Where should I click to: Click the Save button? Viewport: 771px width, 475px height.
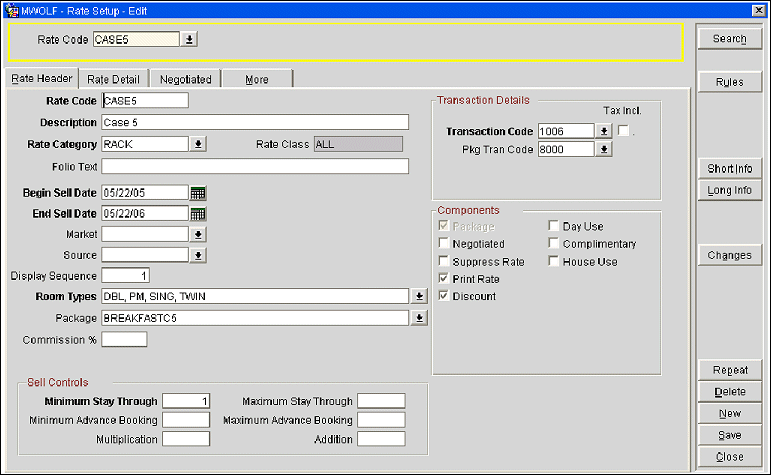tap(729, 435)
